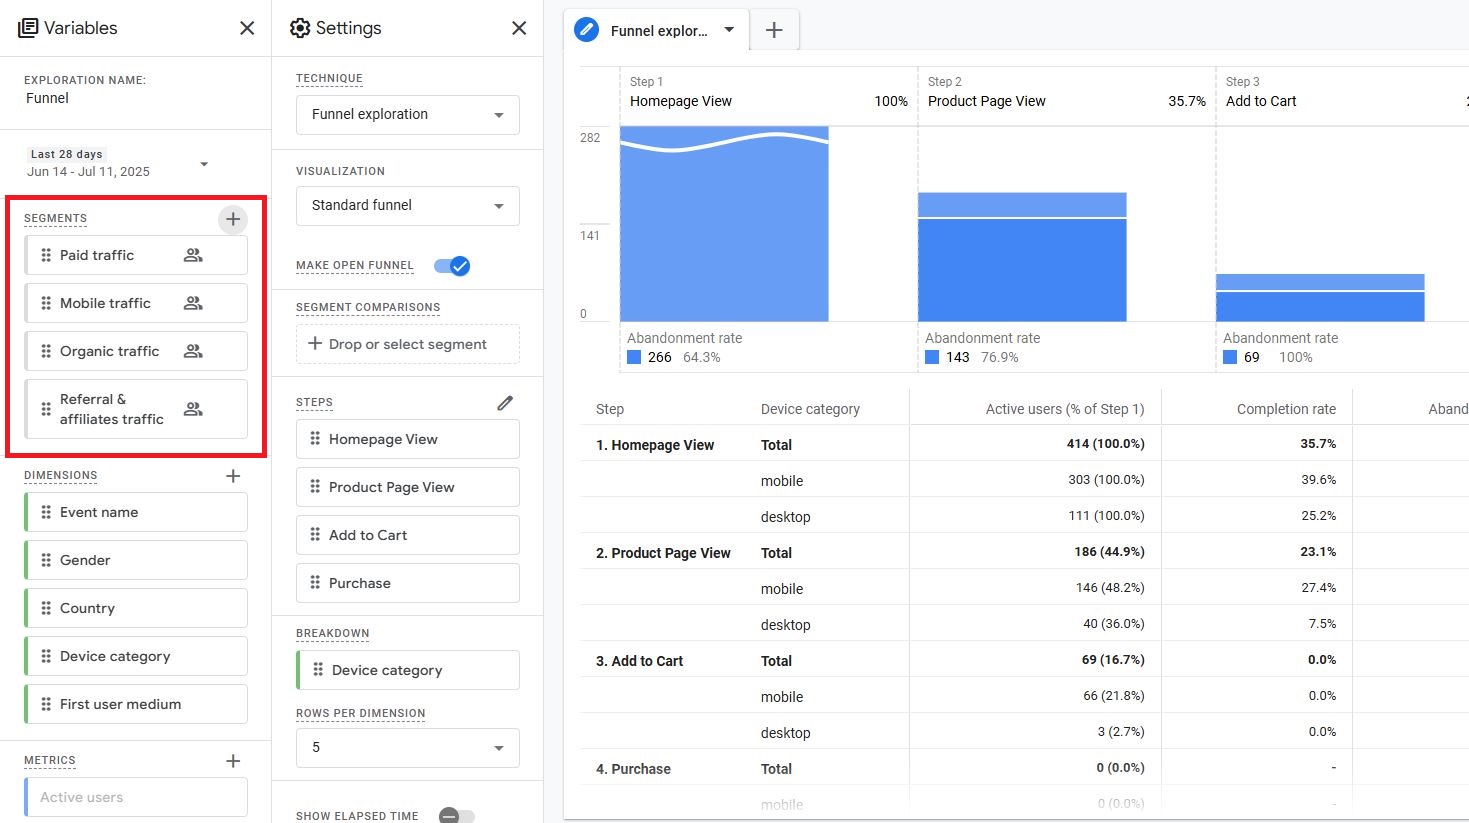Click the Step 3 Add to Cart bar

(1320, 298)
